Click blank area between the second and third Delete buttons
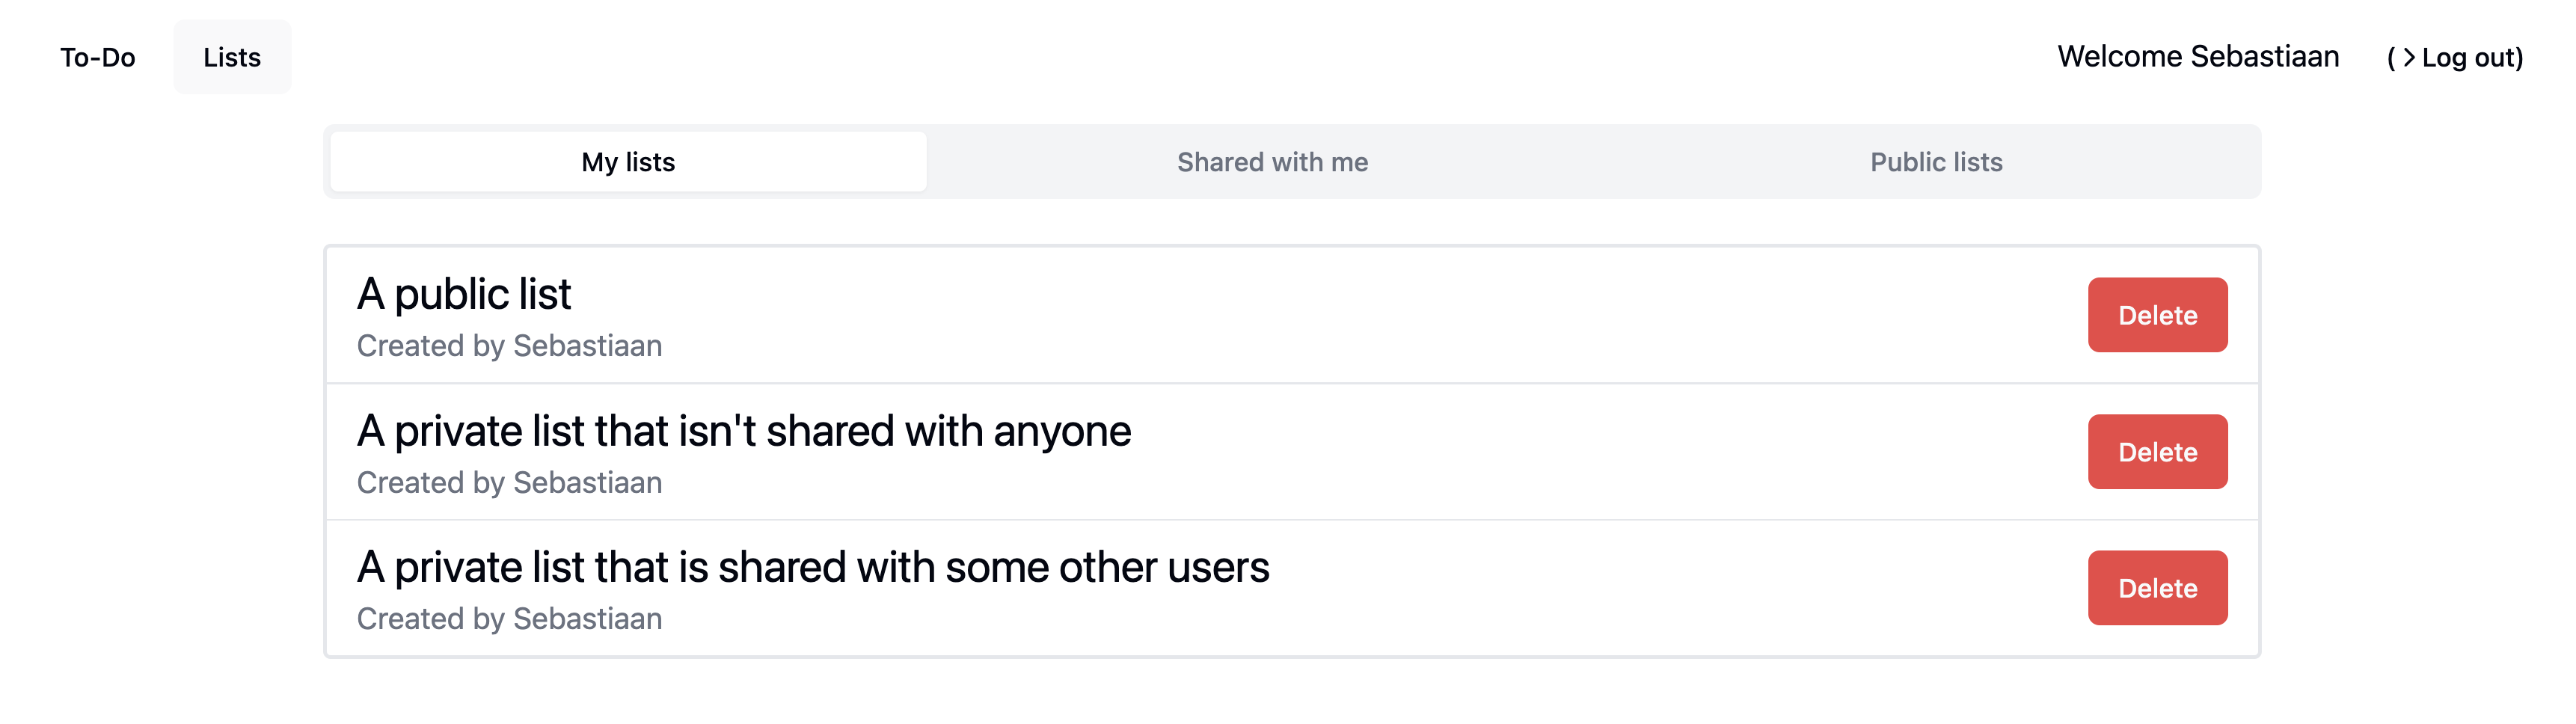 pyautogui.click(x=2157, y=520)
